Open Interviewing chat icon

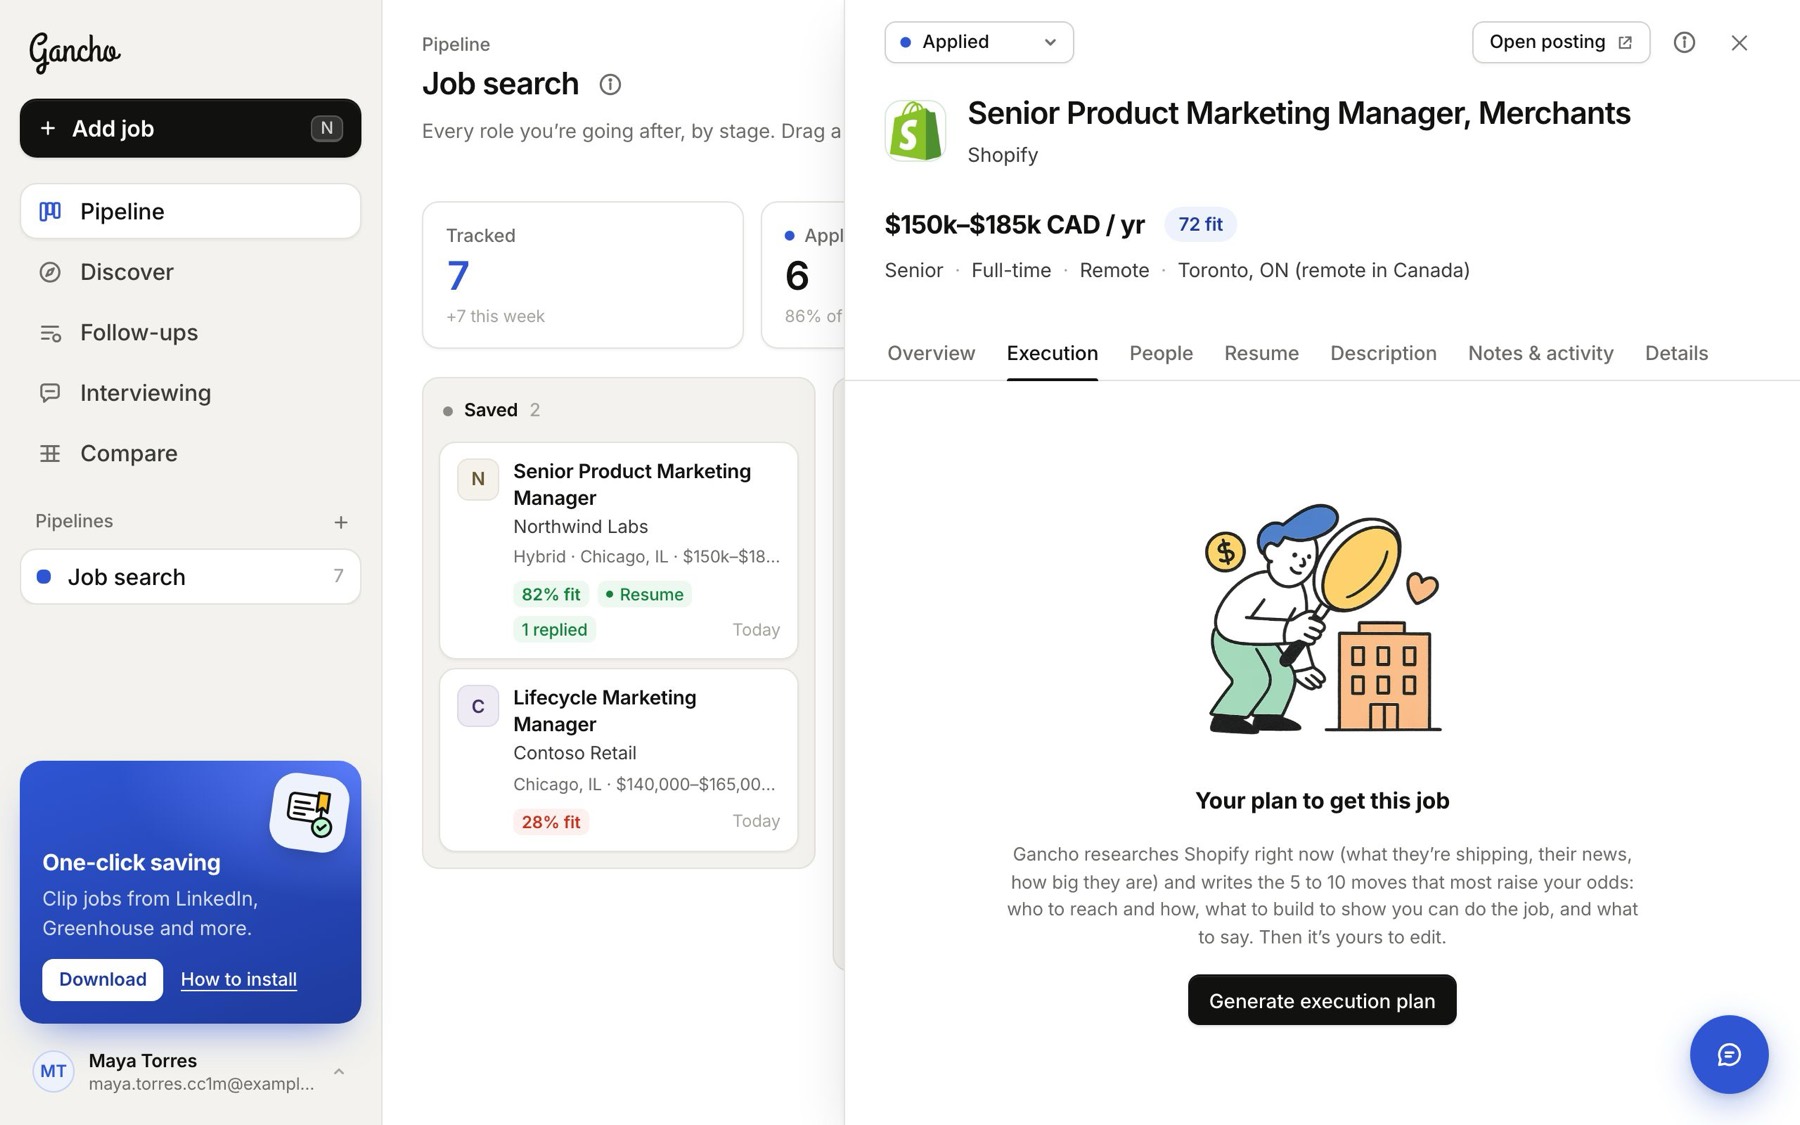[50, 393]
